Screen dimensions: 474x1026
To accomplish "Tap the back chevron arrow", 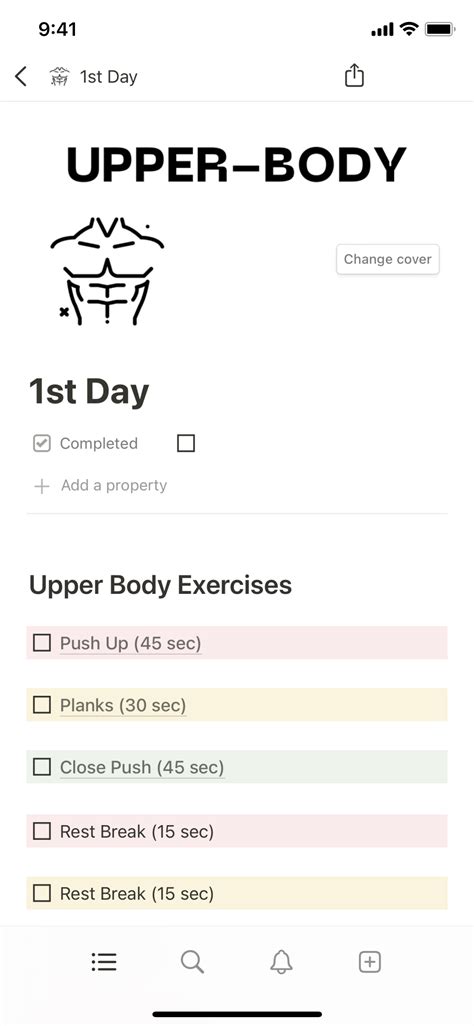I will click(x=21, y=77).
